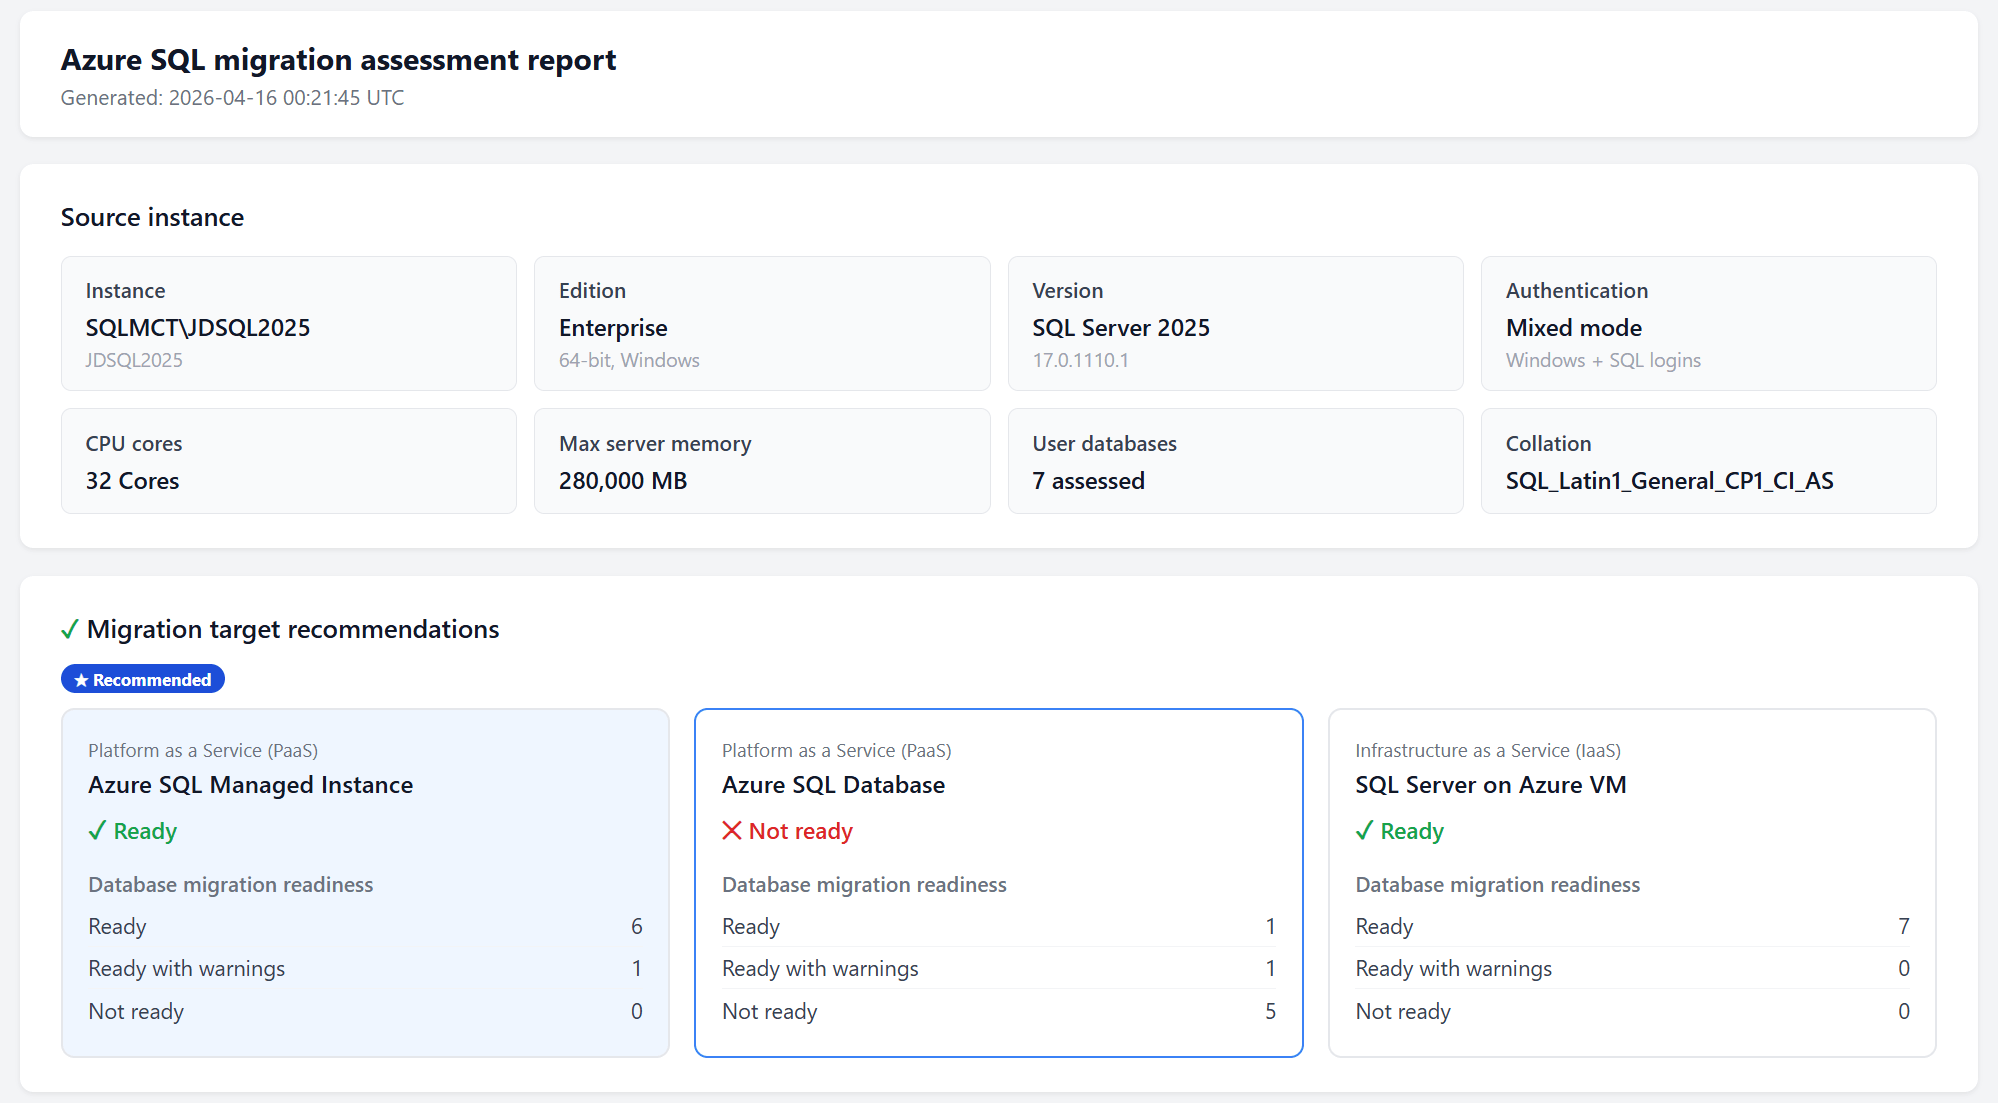This screenshot has width=1998, height=1103.
Task: Click the red X Not ready icon
Action: pyautogui.click(x=732, y=831)
